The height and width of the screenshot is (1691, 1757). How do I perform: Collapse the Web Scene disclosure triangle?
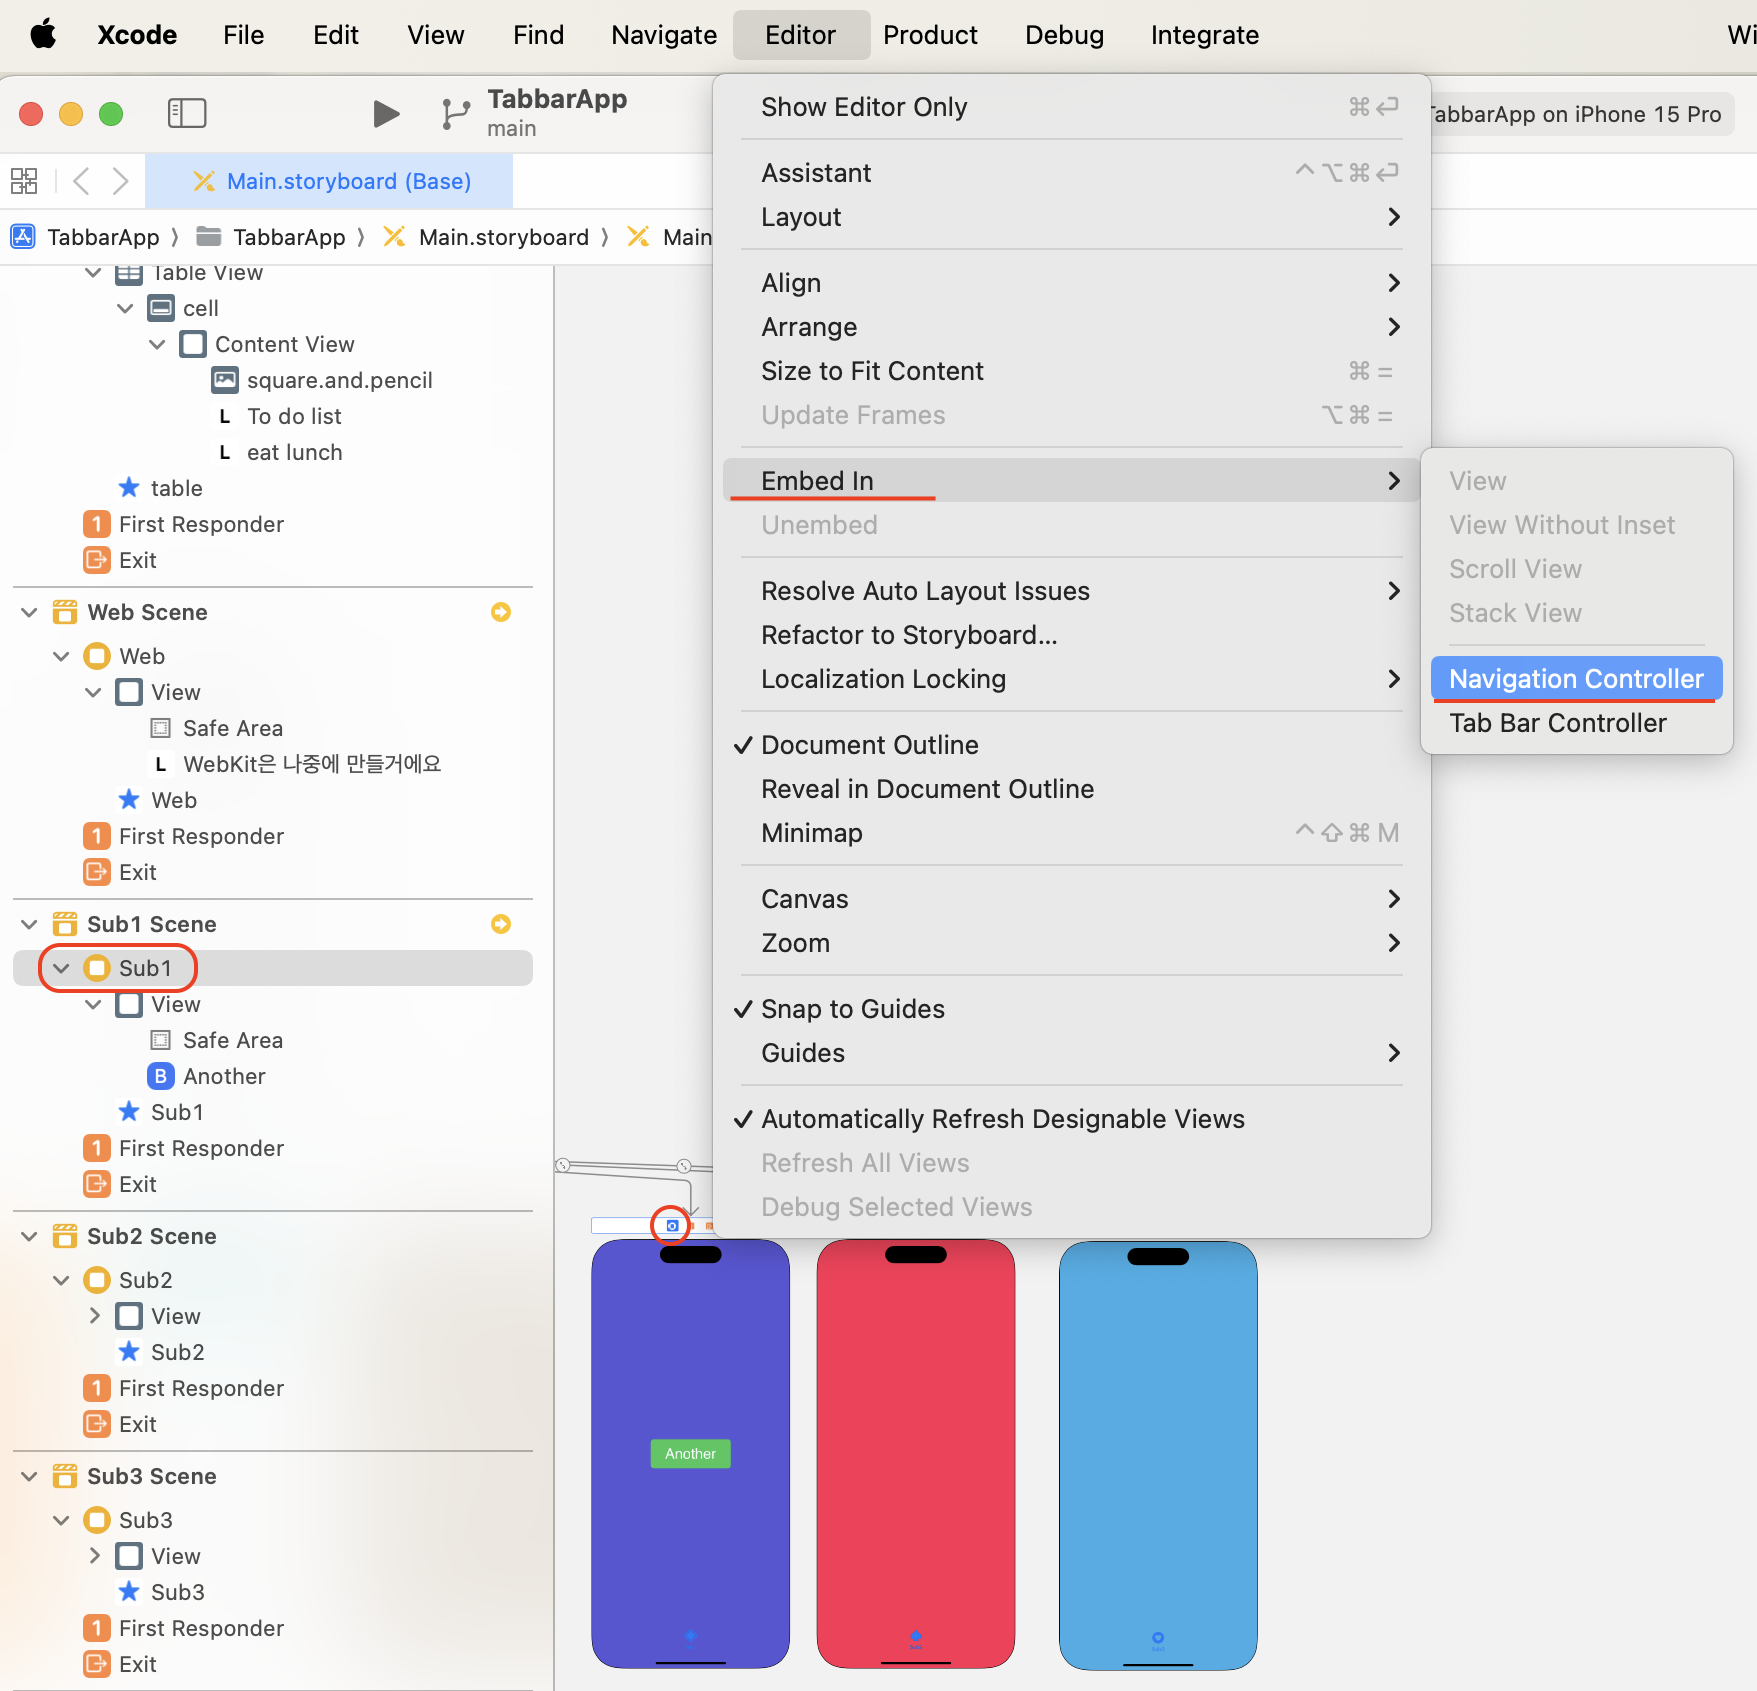coord(29,612)
